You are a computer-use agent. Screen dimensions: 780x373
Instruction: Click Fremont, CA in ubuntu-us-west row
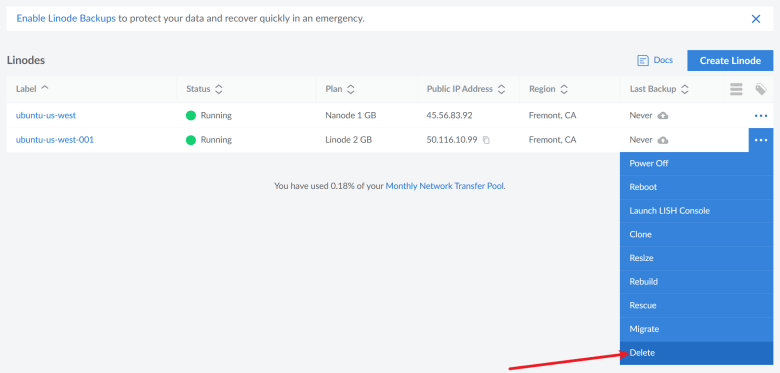[x=552, y=115]
